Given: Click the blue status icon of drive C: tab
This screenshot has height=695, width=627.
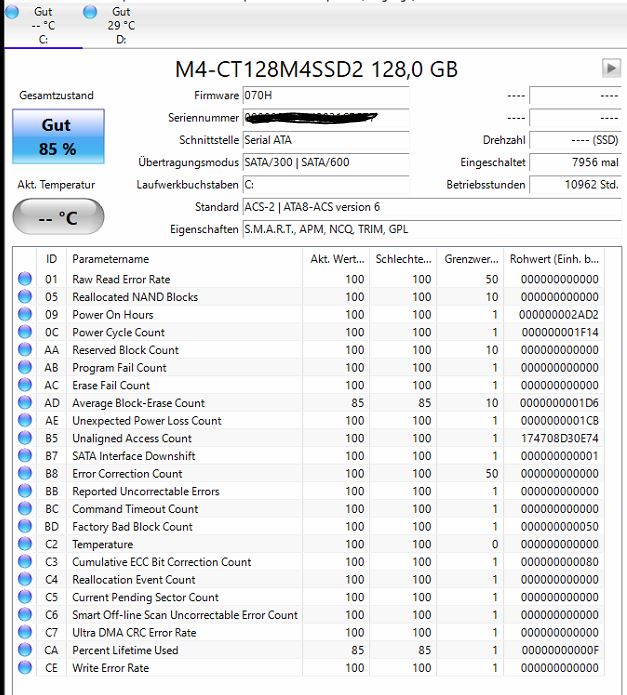Looking at the screenshot, I should [12, 12].
